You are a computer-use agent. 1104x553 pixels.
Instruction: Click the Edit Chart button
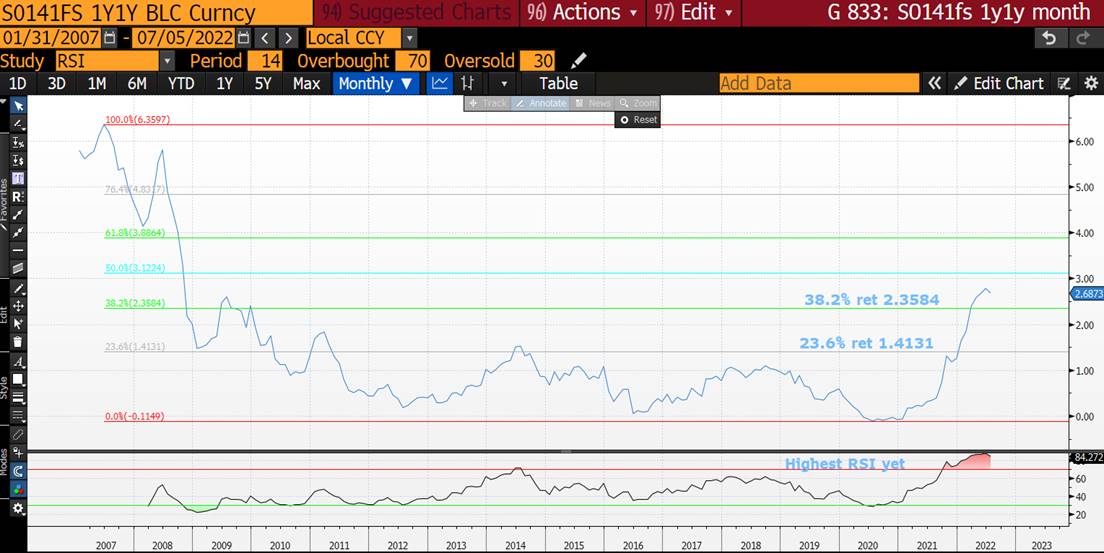[1000, 83]
